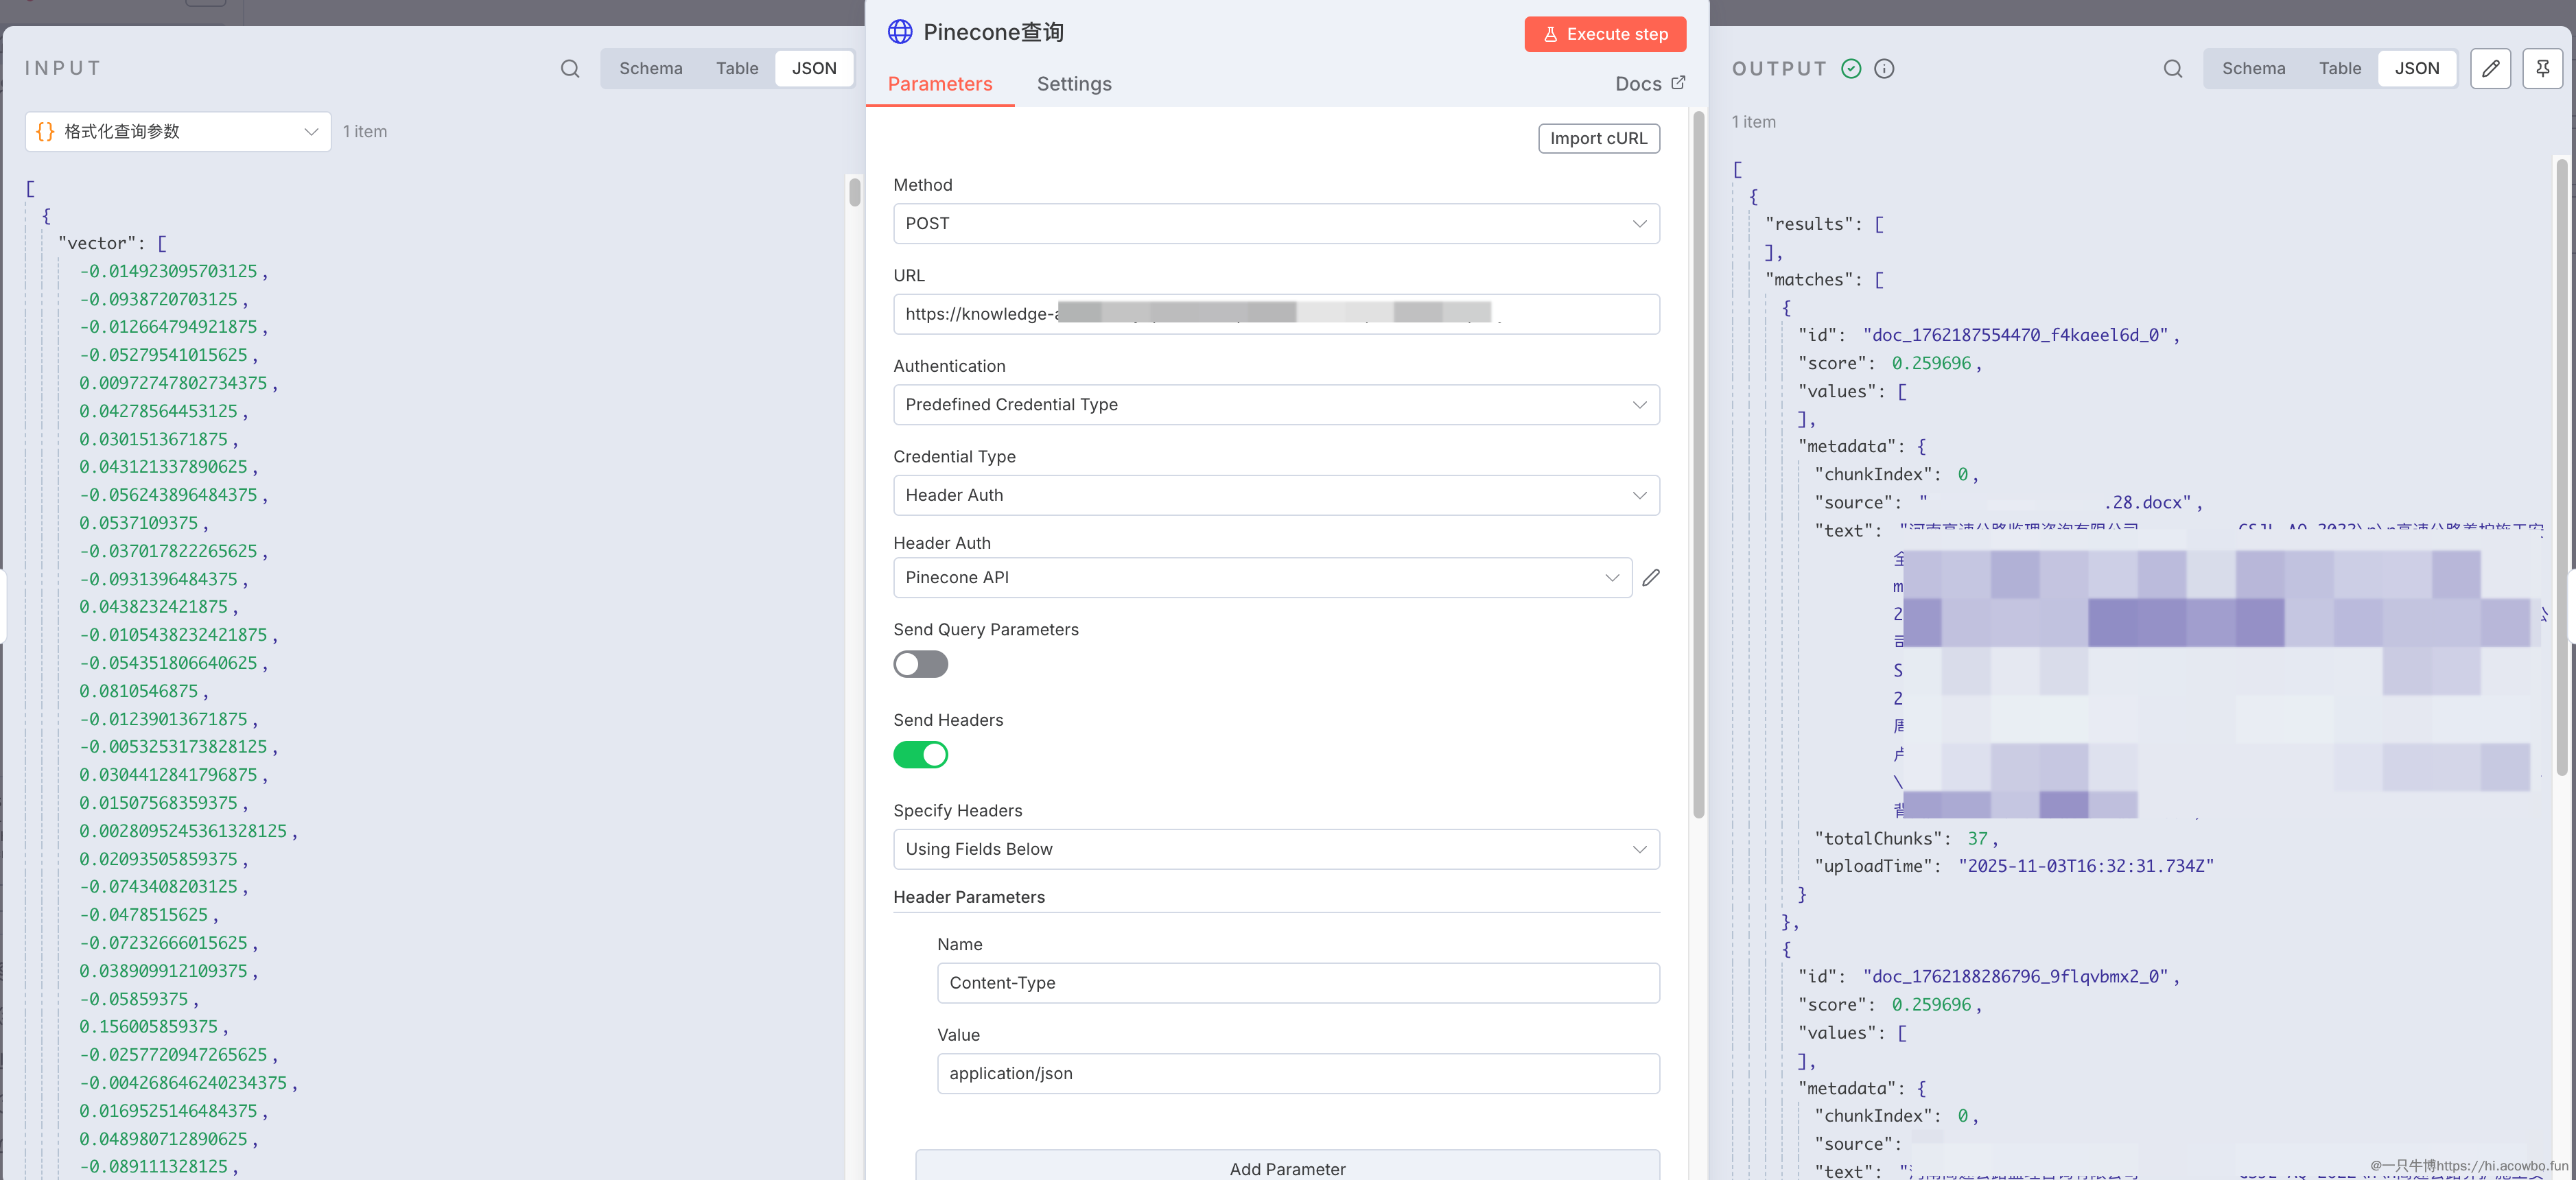Open the Method POST dropdown
Image resolution: width=2576 pixels, height=1180 pixels.
(1275, 223)
